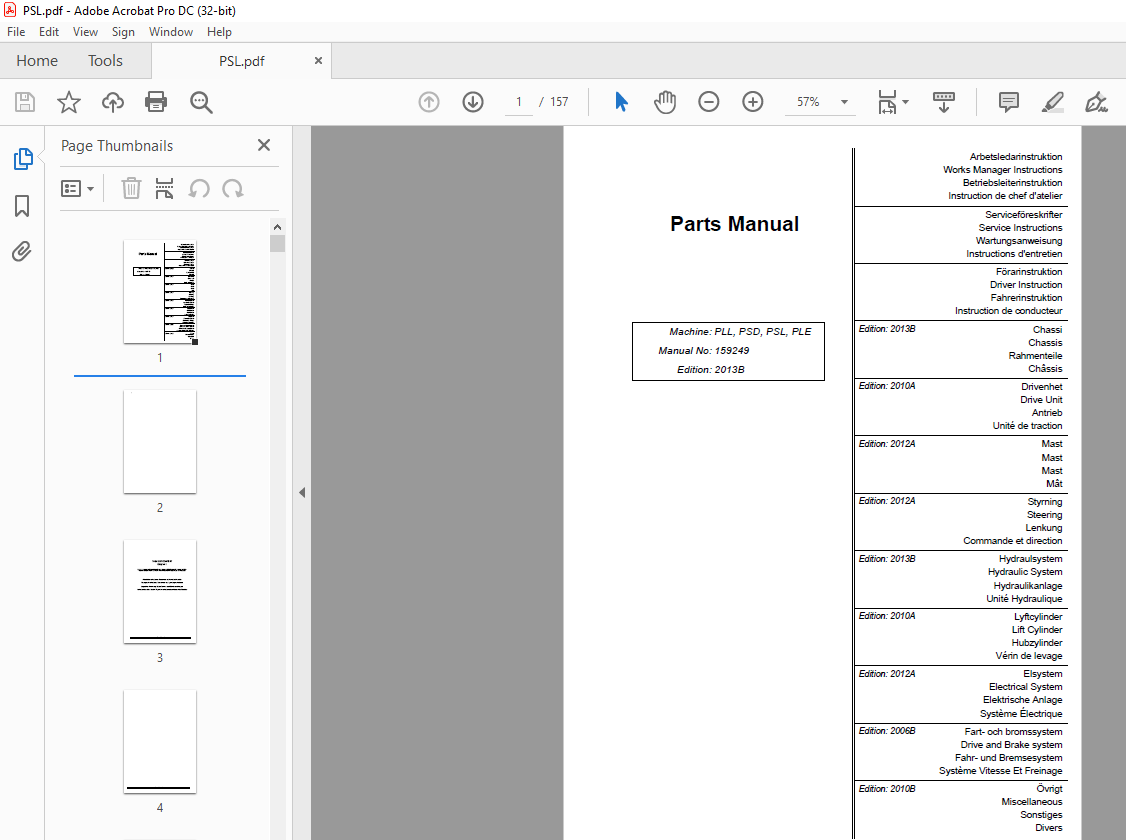Delete selected page with trash icon
The width and height of the screenshot is (1126, 840).
131,189
